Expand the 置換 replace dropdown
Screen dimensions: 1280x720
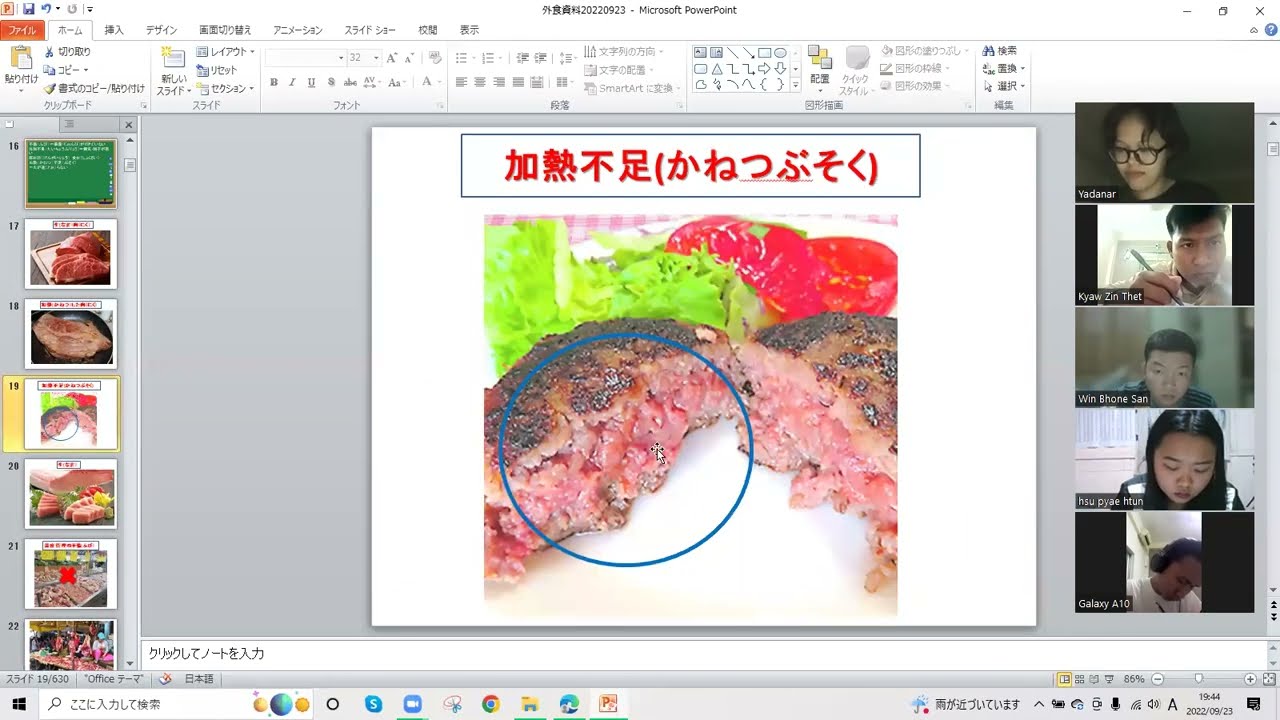pyautogui.click(x=1004, y=69)
